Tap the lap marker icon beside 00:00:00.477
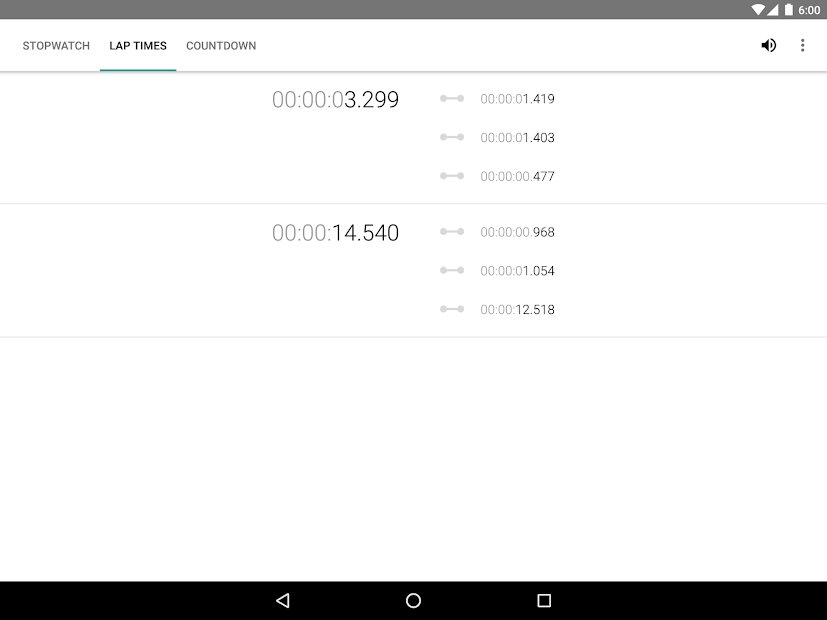This screenshot has height=620, width=827. pos(451,176)
